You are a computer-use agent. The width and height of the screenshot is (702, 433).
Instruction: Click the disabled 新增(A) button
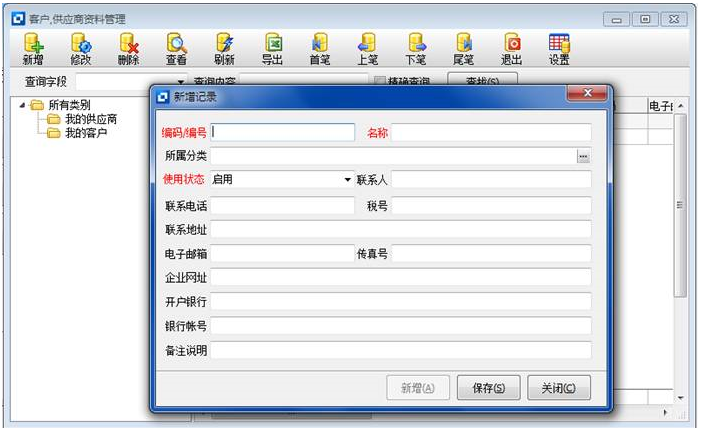(x=418, y=388)
